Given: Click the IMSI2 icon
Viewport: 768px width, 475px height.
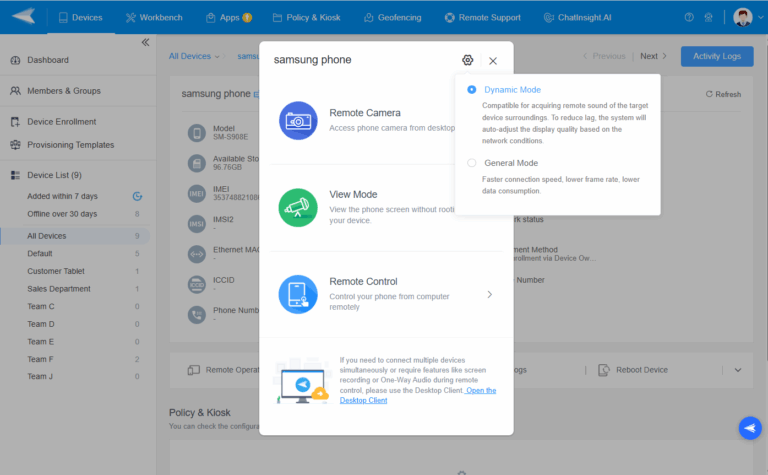Looking at the screenshot, I should pos(197,224).
